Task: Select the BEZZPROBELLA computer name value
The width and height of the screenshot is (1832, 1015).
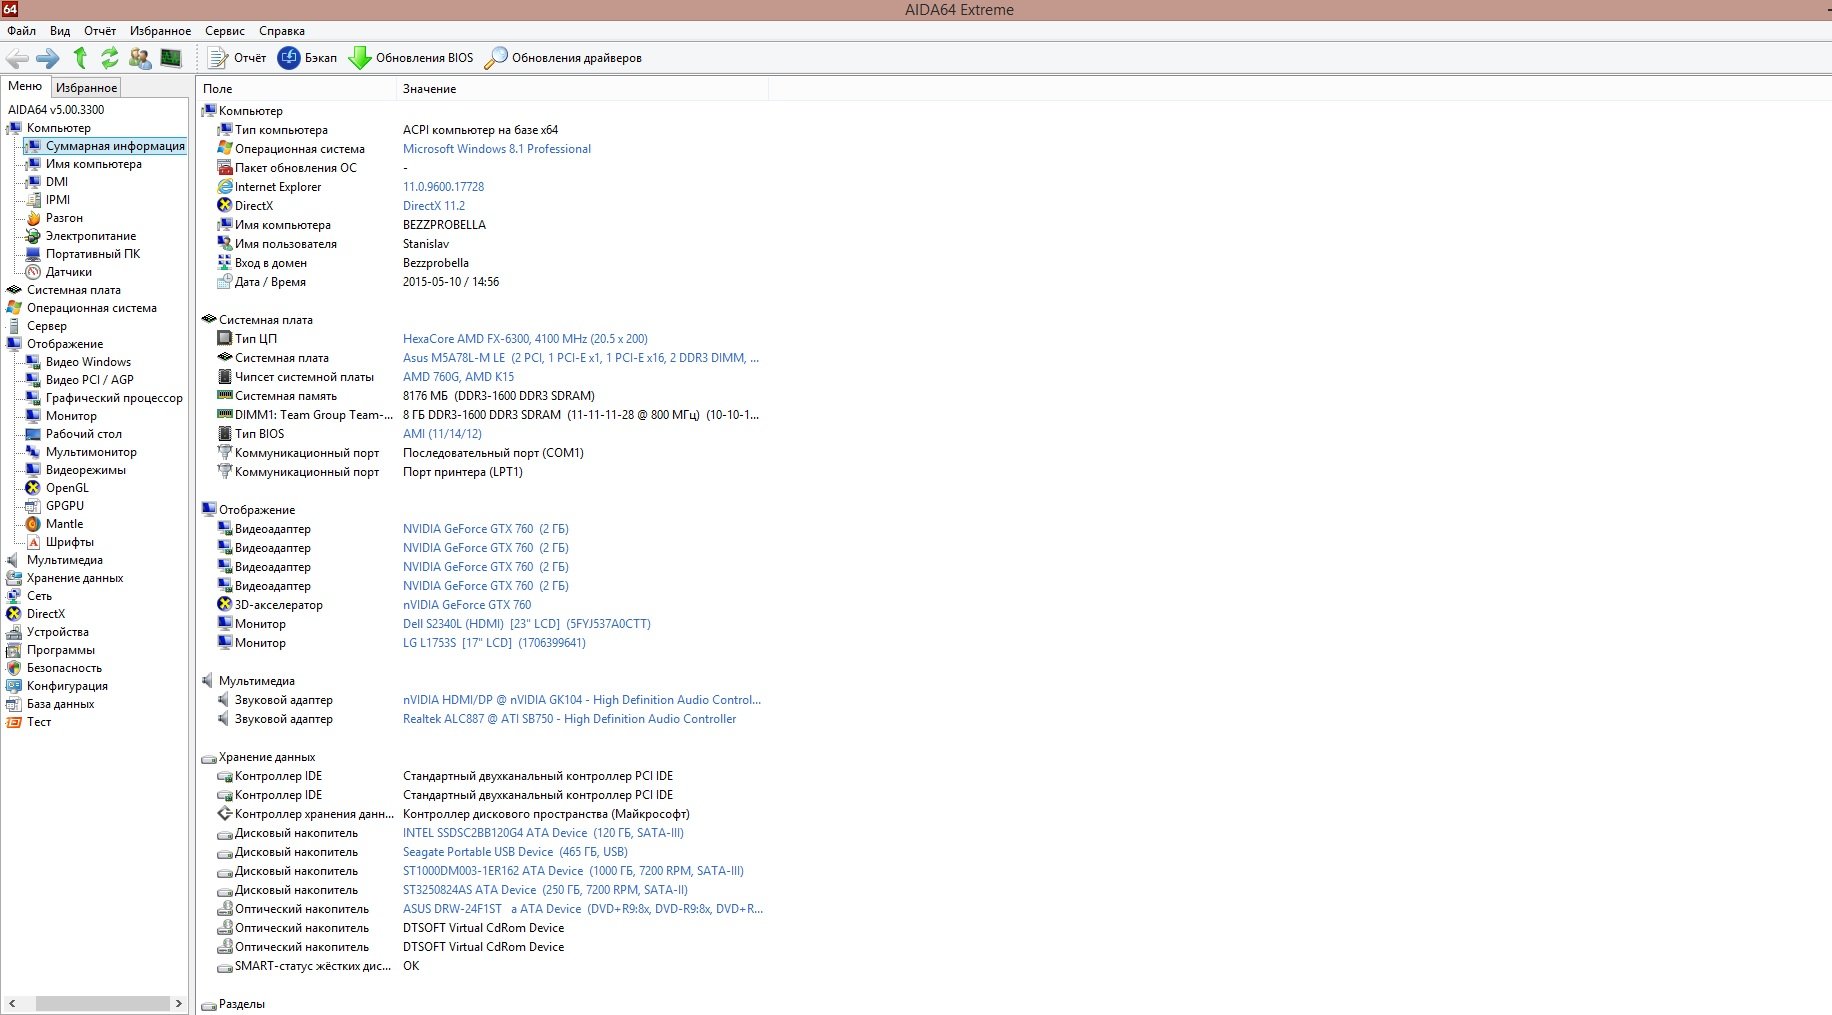Action: click(x=444, y=225)
